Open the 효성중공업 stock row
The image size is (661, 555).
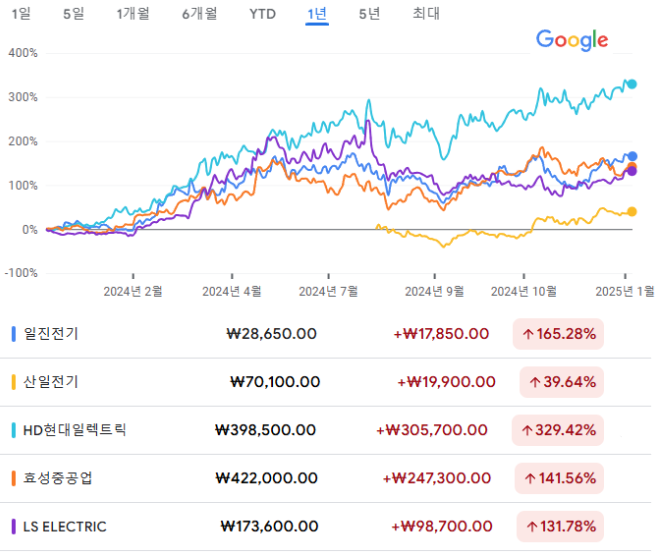pyautogui.click(x=325, y=478)
